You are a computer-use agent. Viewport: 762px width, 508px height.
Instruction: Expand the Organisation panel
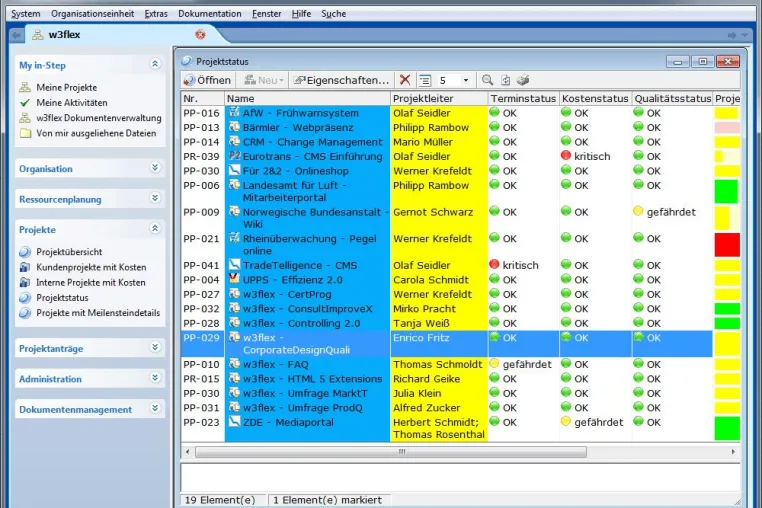155,168
